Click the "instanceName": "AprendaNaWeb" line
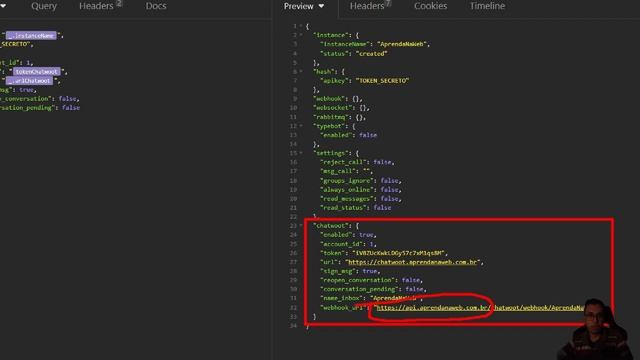The height and width of the screenshot is (360, 640). pos(375,44)
